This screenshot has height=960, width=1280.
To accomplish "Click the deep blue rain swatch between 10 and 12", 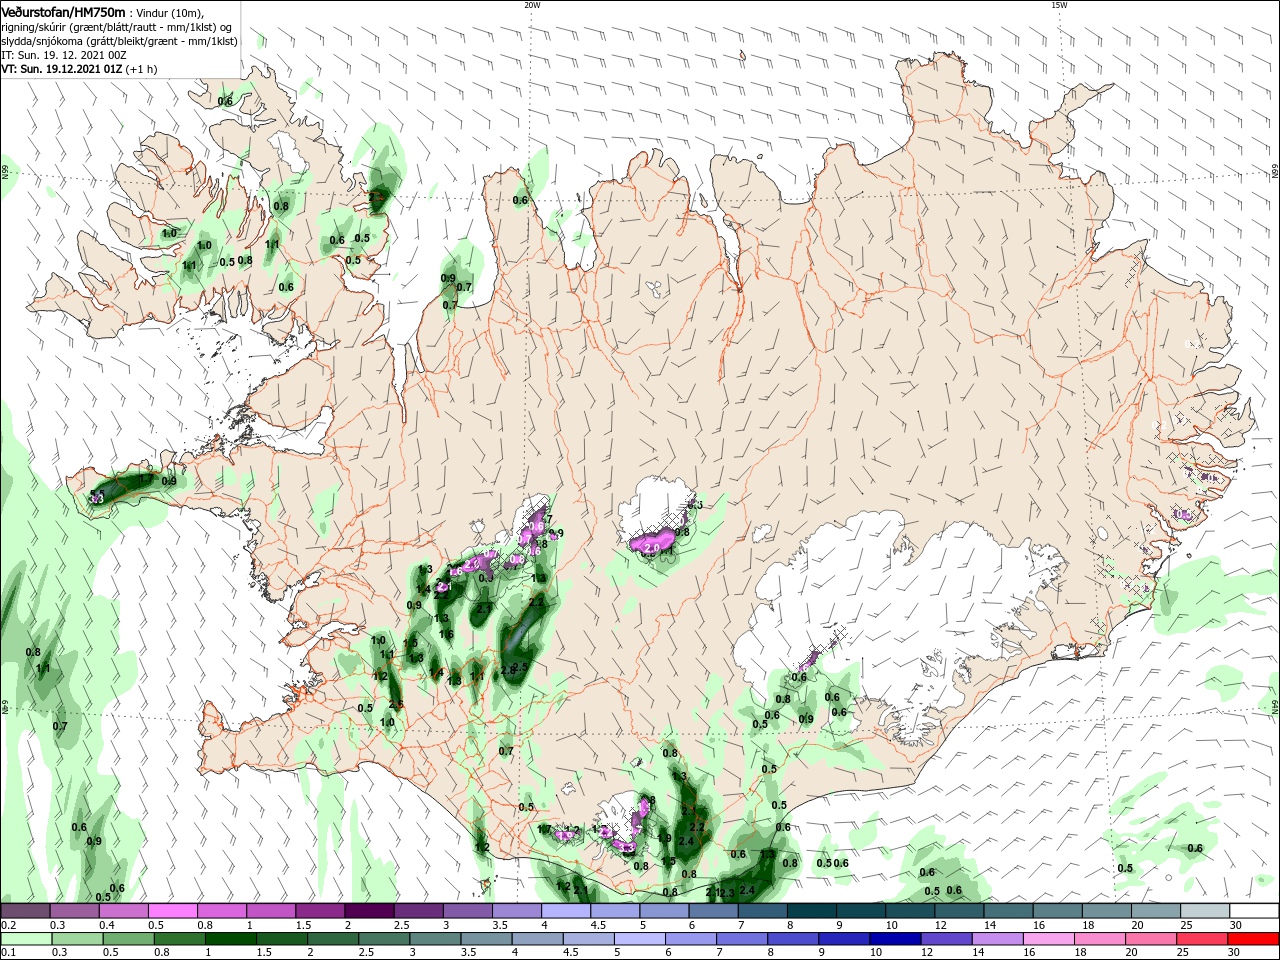I will click(x=894, y=939).
